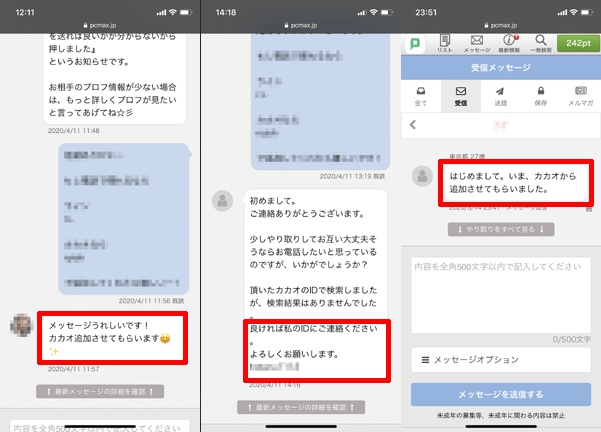This screenshot has width=601, height=432.
Task: Open the 一発検索 magnifier icon
Action: pos(541,43)
